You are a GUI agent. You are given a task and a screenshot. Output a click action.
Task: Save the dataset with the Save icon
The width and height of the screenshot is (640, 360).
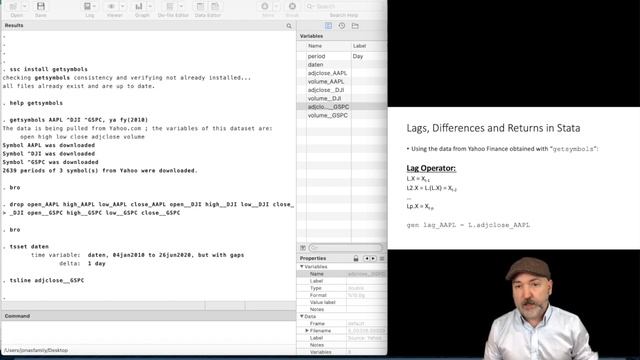click(40, 6)
